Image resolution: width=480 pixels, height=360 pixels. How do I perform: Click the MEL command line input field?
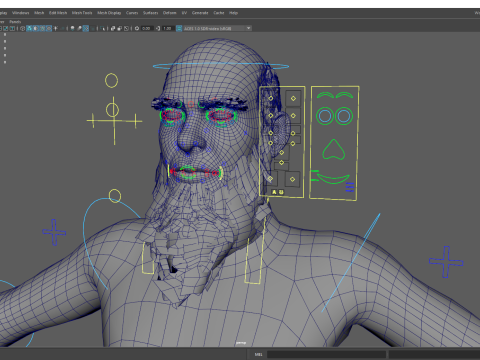(x=326, y=354)
